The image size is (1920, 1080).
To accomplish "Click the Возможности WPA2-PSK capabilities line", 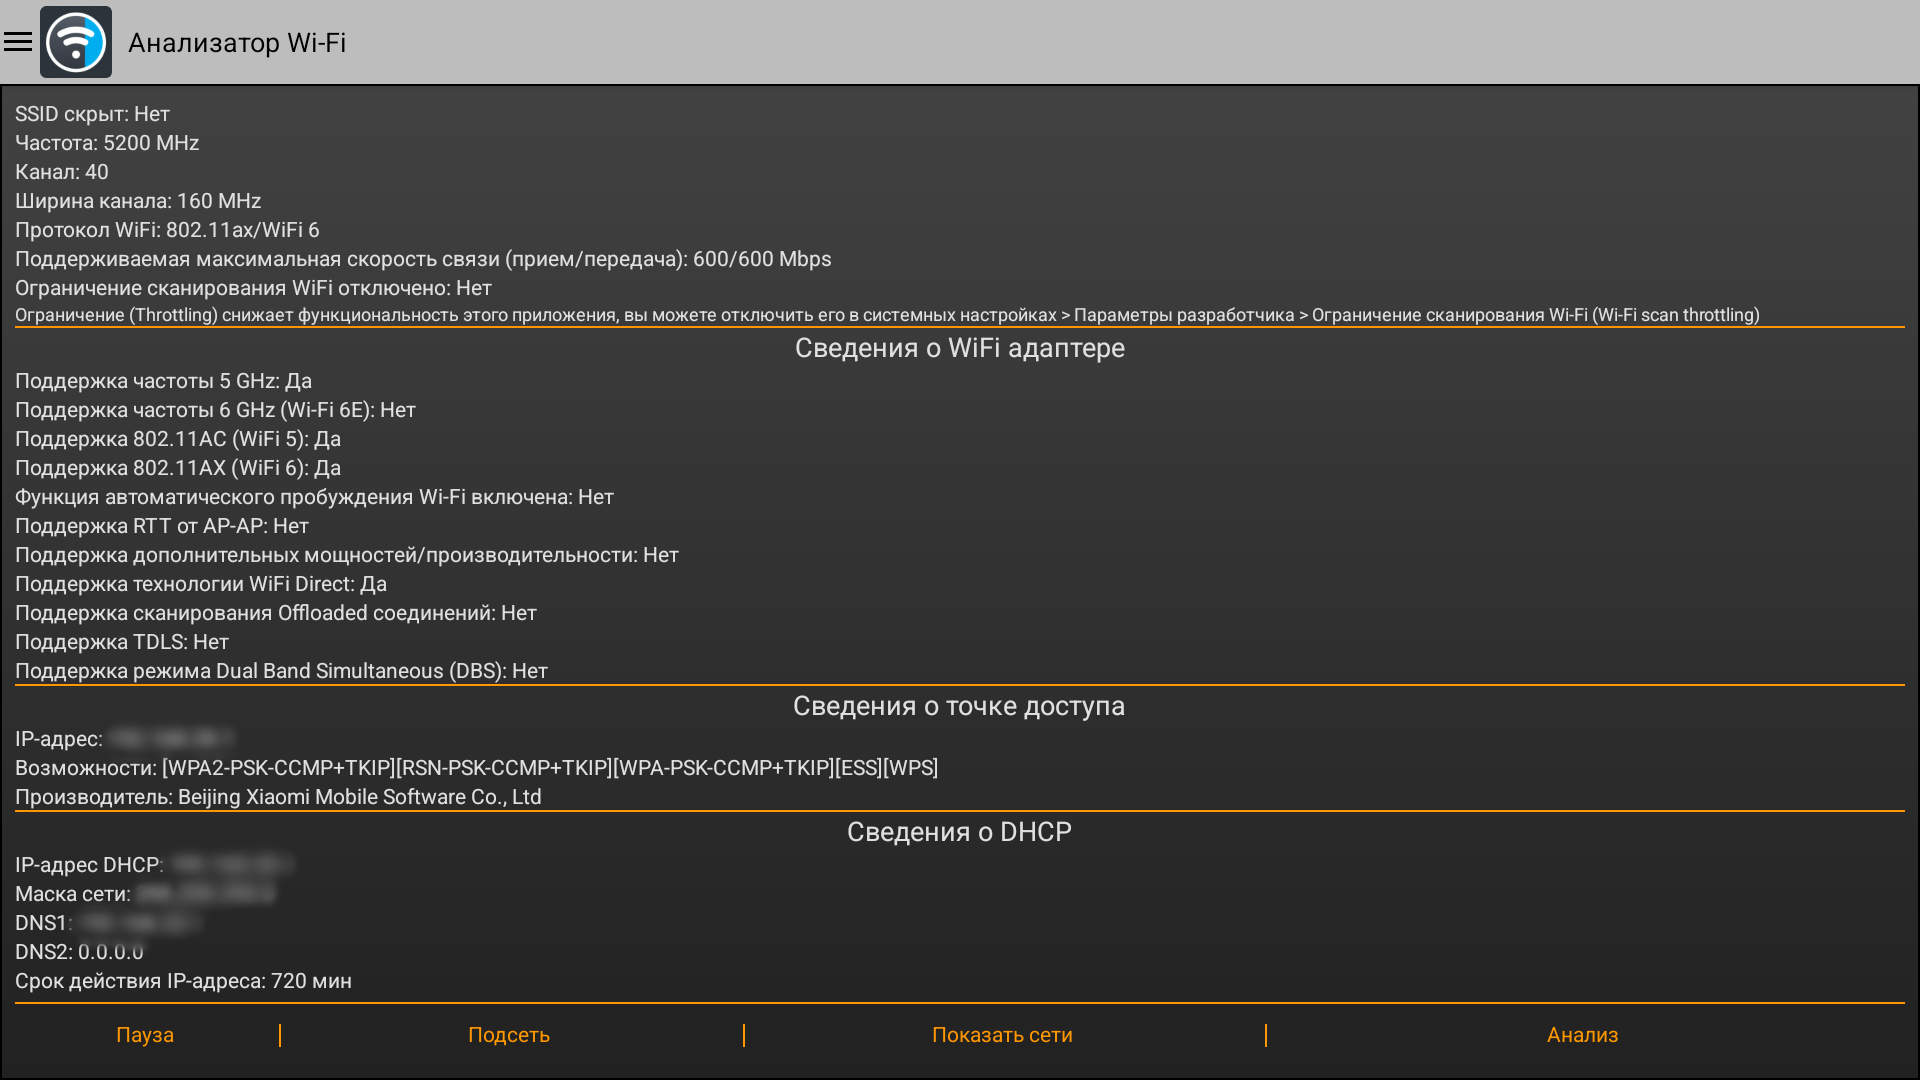I will (476, 768).
